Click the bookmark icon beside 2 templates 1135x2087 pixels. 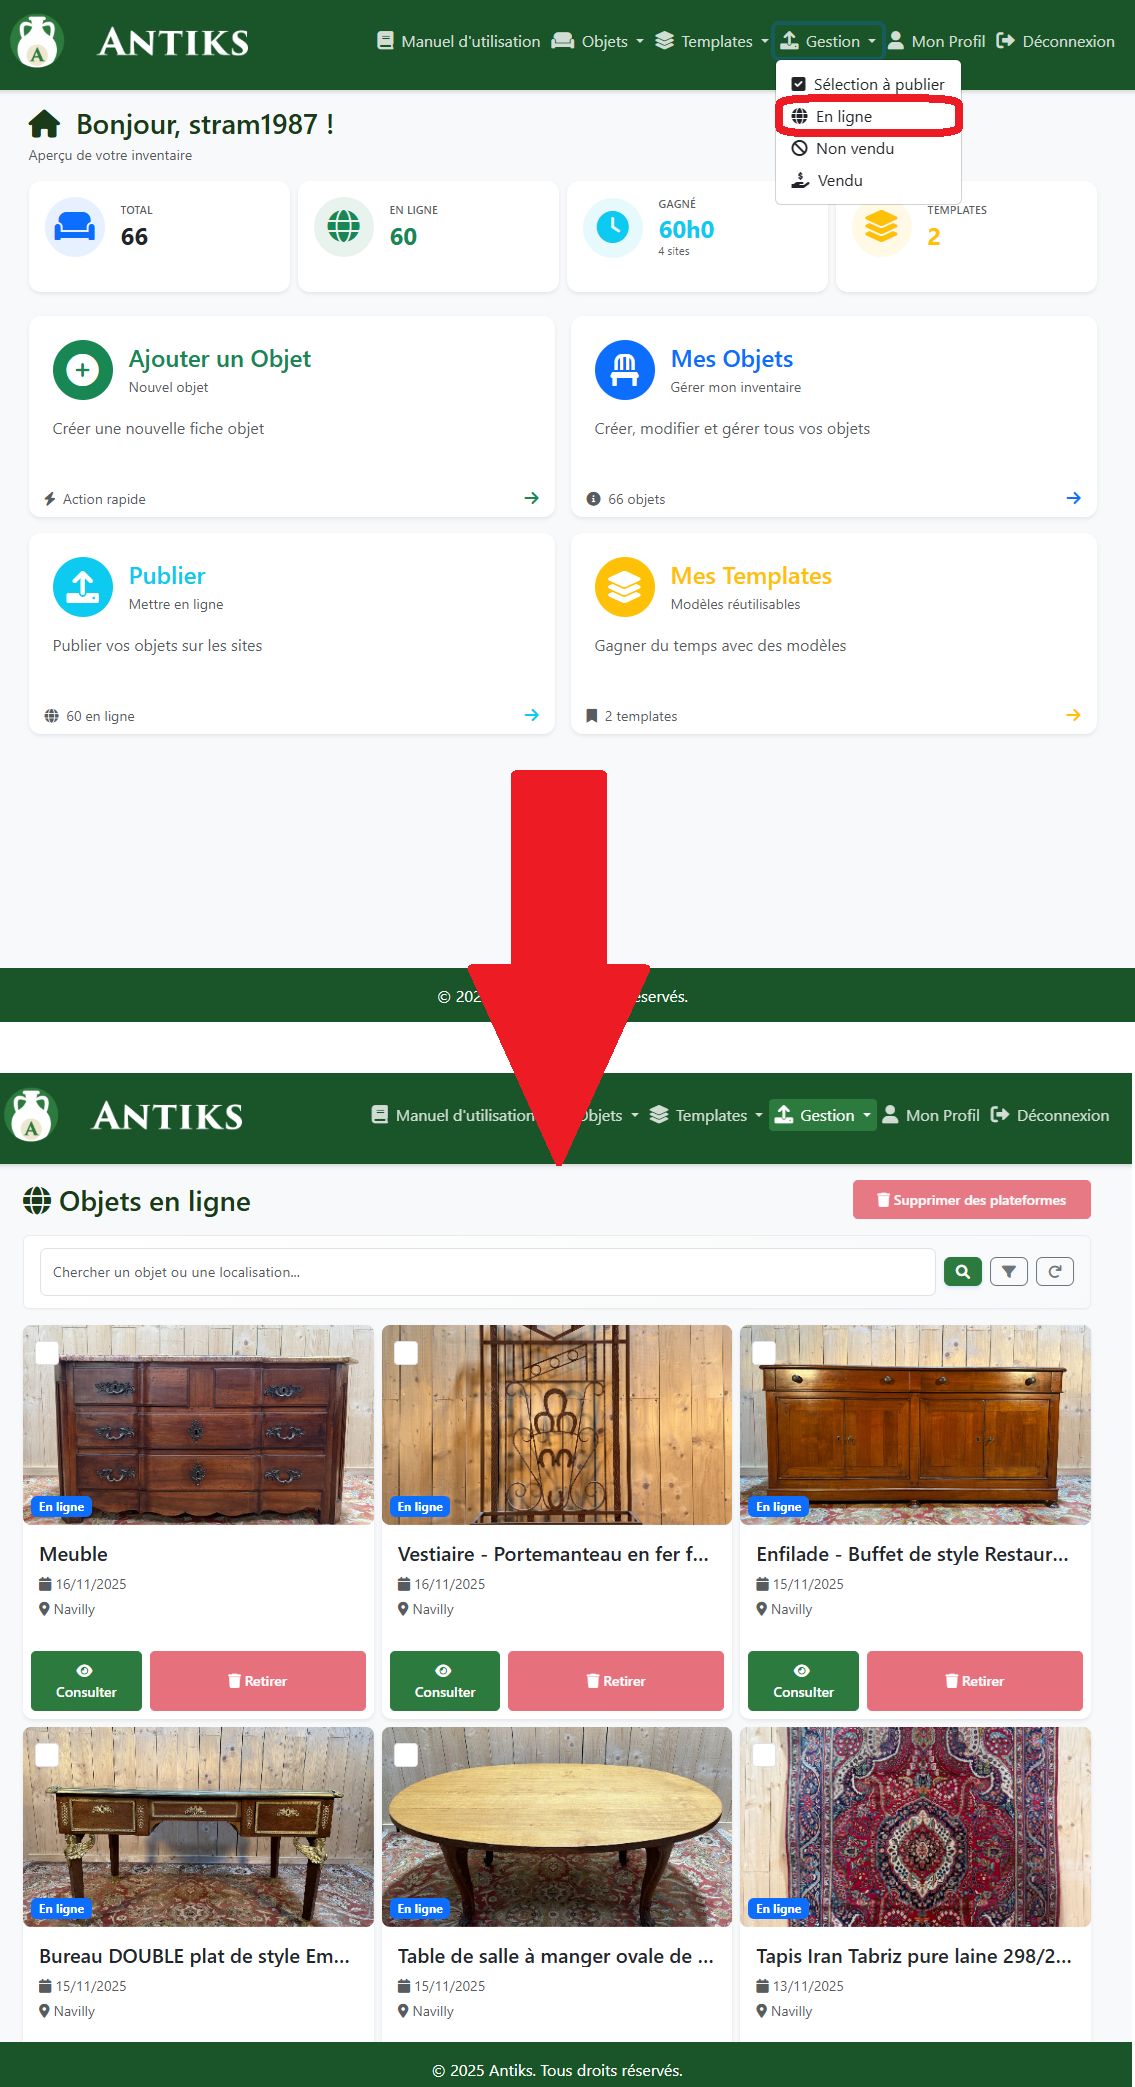(592, 716)
